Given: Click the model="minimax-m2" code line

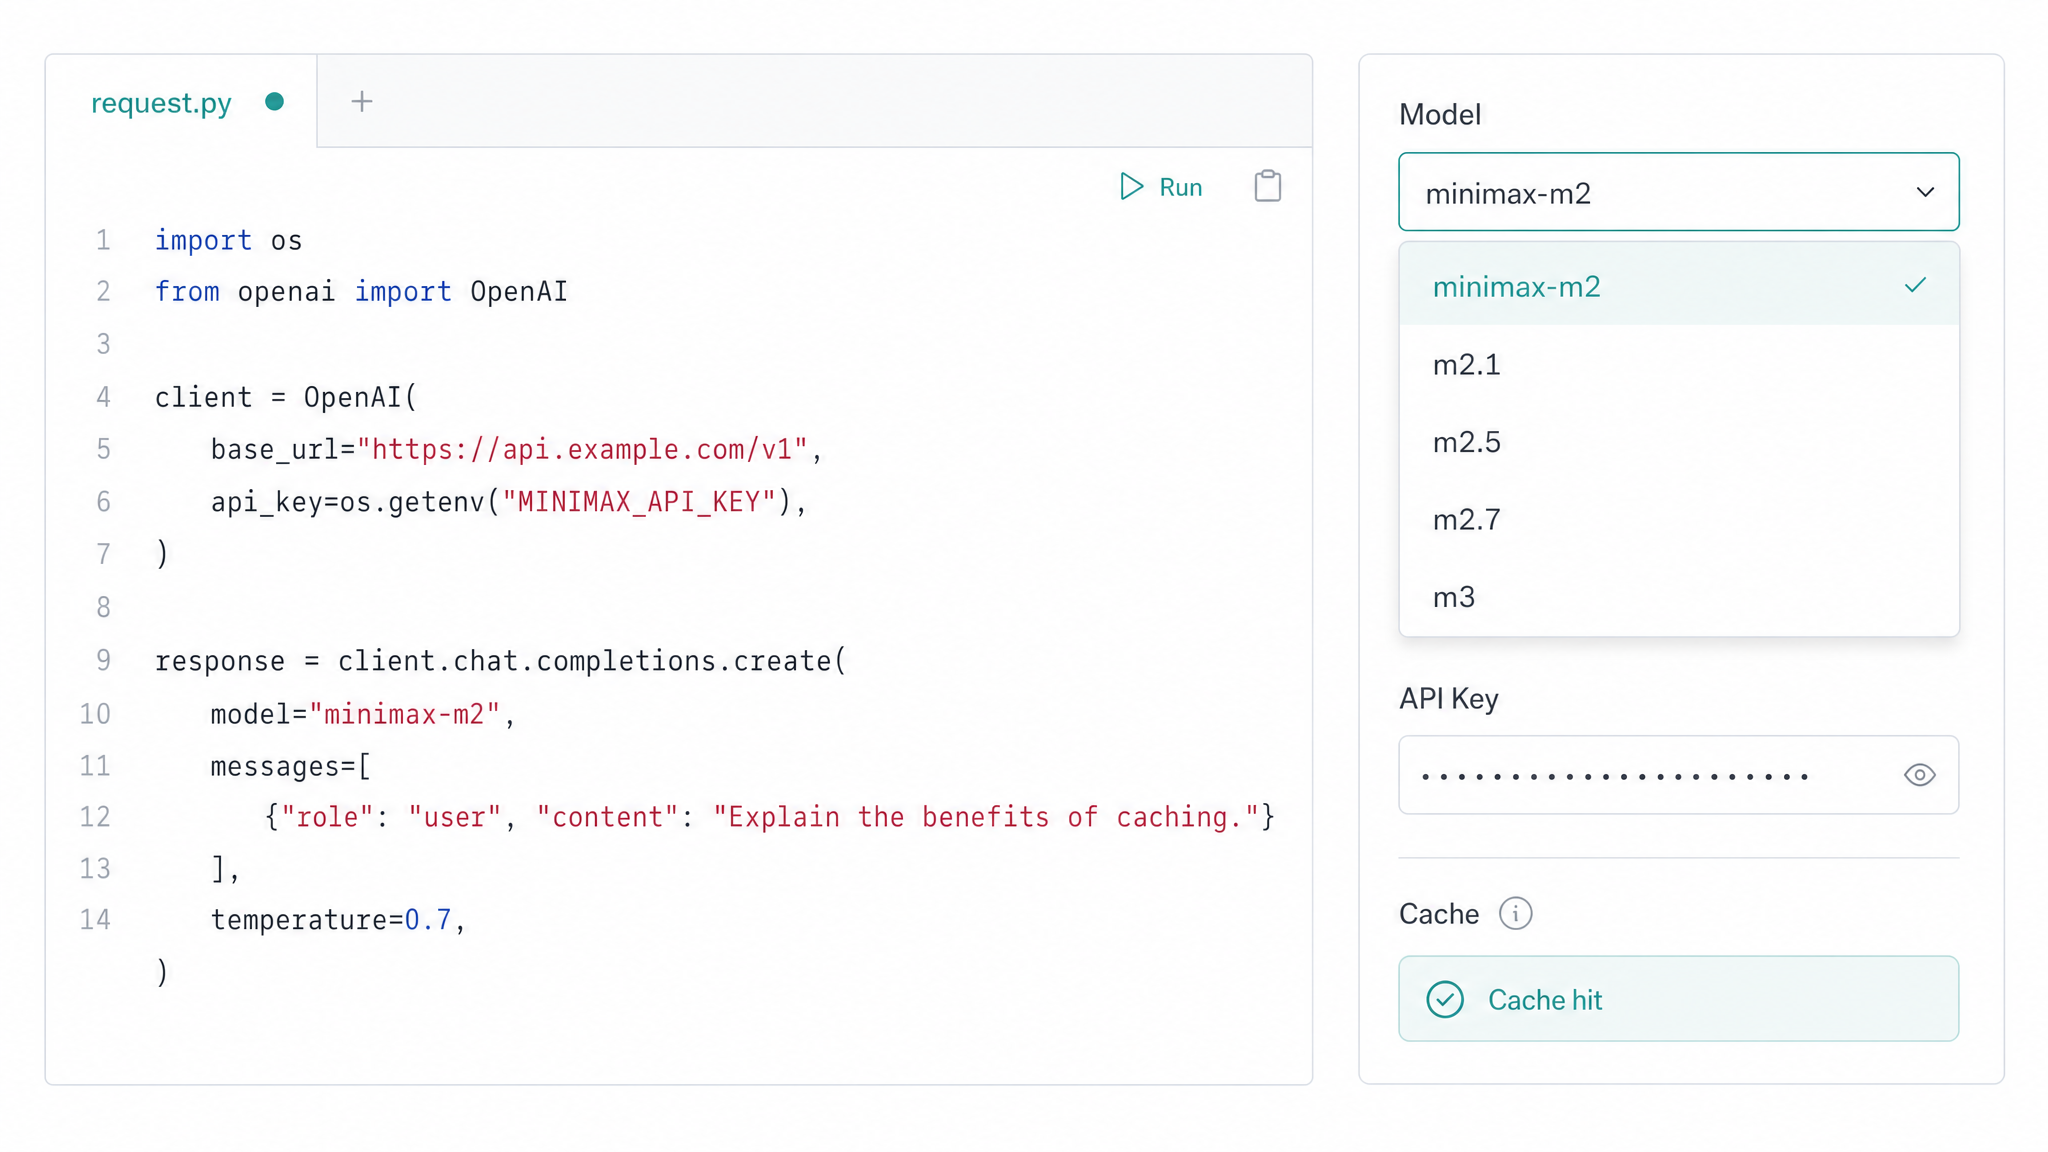Looking at the screenshot, I should pyautogui.click(x=362, y=714).
